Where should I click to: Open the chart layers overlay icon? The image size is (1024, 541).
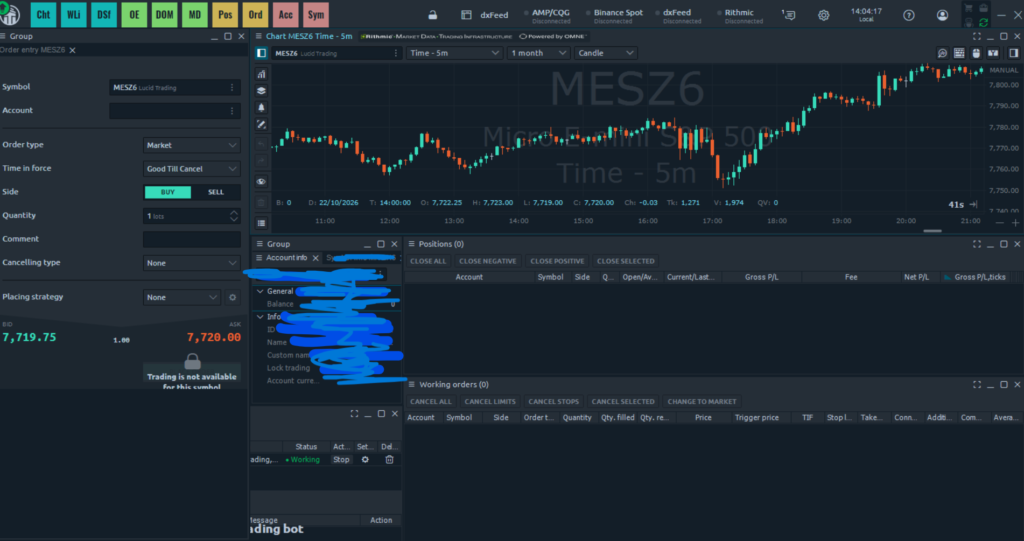coord(261,91)
